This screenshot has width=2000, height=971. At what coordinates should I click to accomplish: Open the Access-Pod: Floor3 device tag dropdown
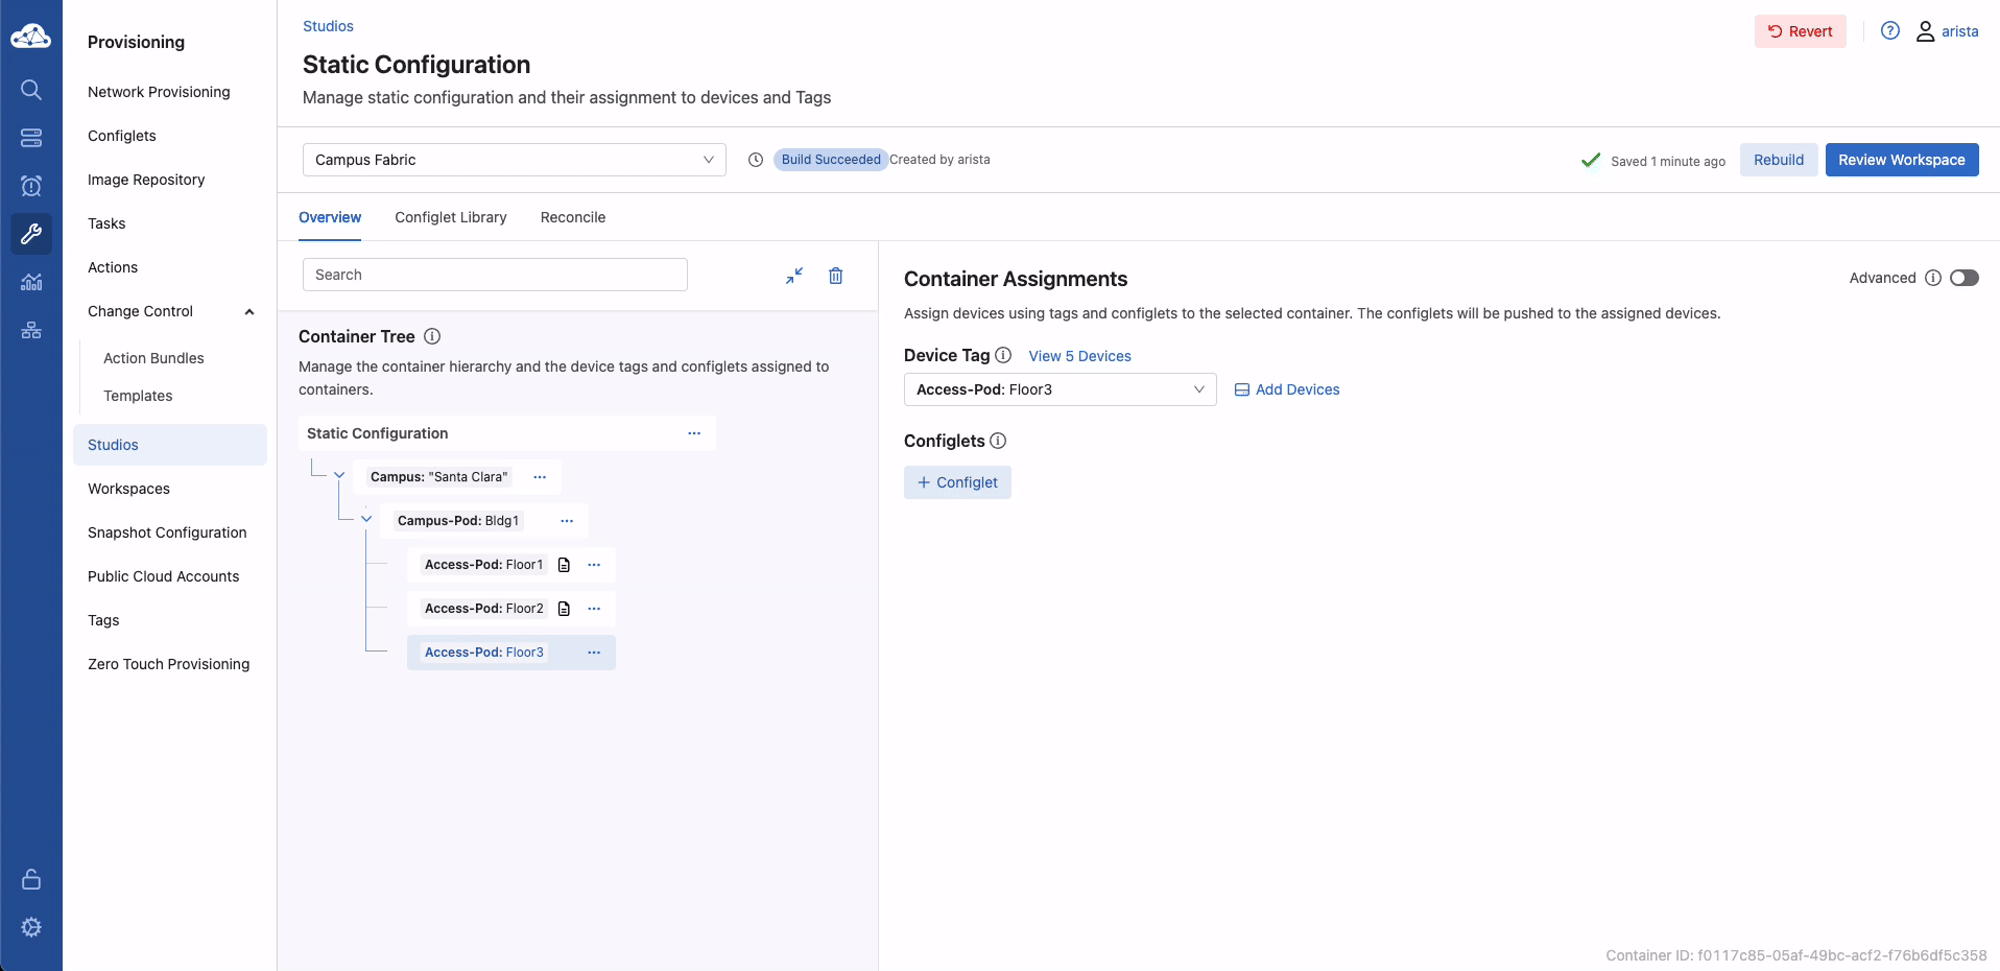(1059, 390)
